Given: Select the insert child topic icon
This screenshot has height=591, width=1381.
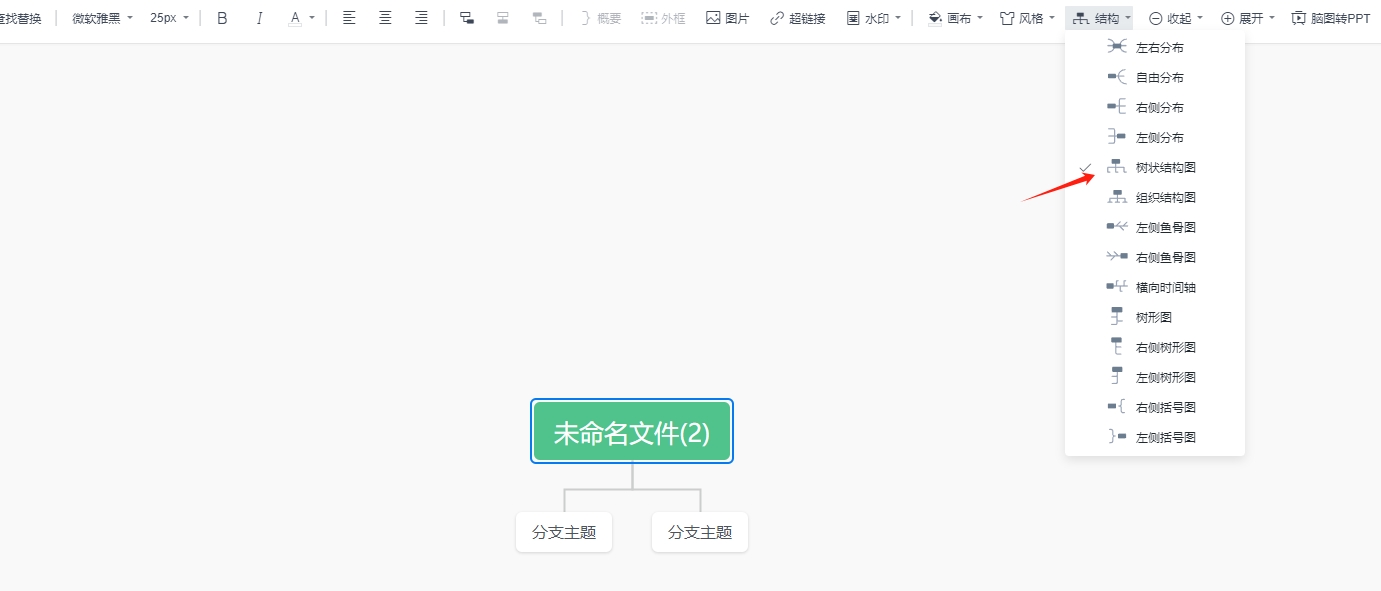Looking at the screenshot, I should (466, 17).
